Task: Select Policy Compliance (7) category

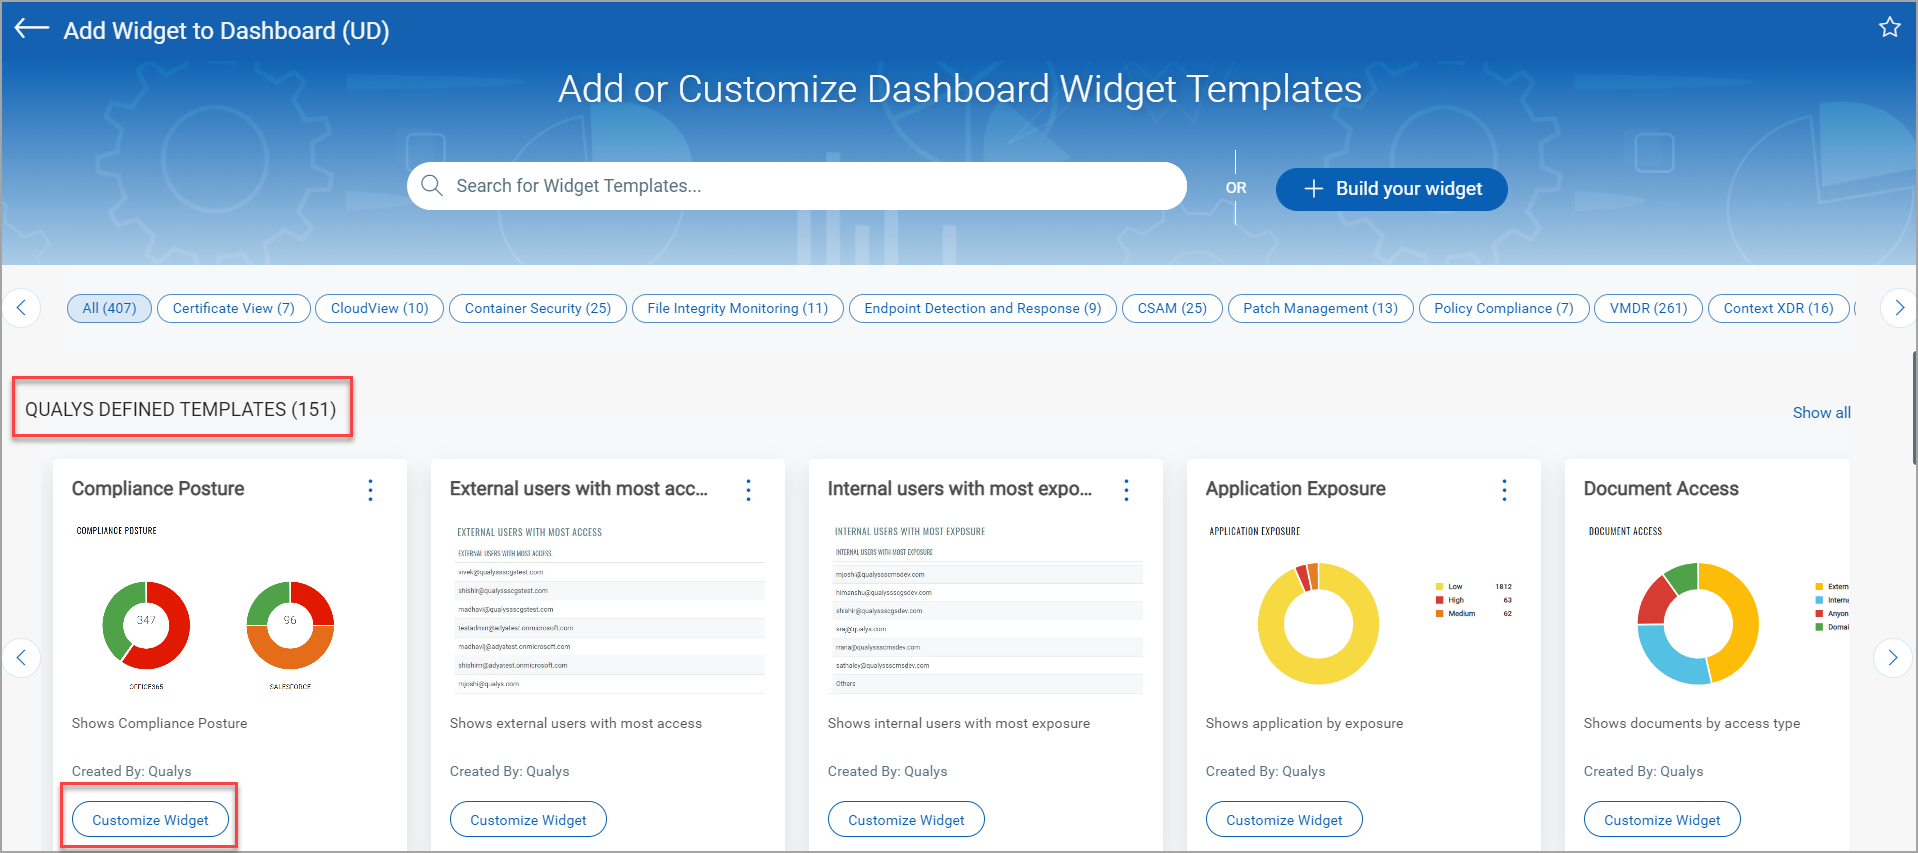Action: coord(1503,308)
